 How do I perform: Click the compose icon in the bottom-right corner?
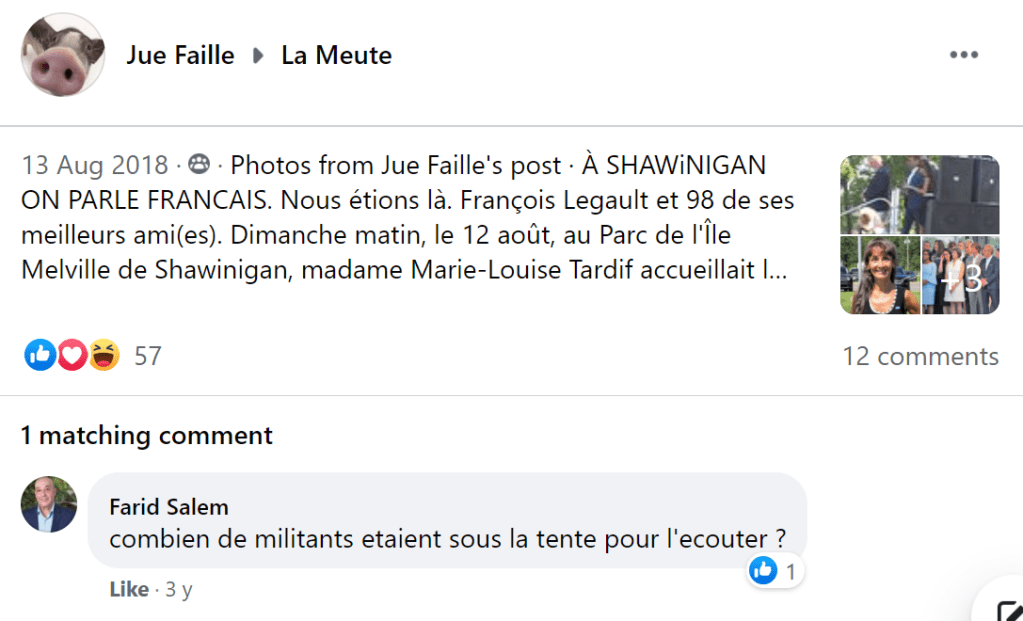(x=1003, y=603)
